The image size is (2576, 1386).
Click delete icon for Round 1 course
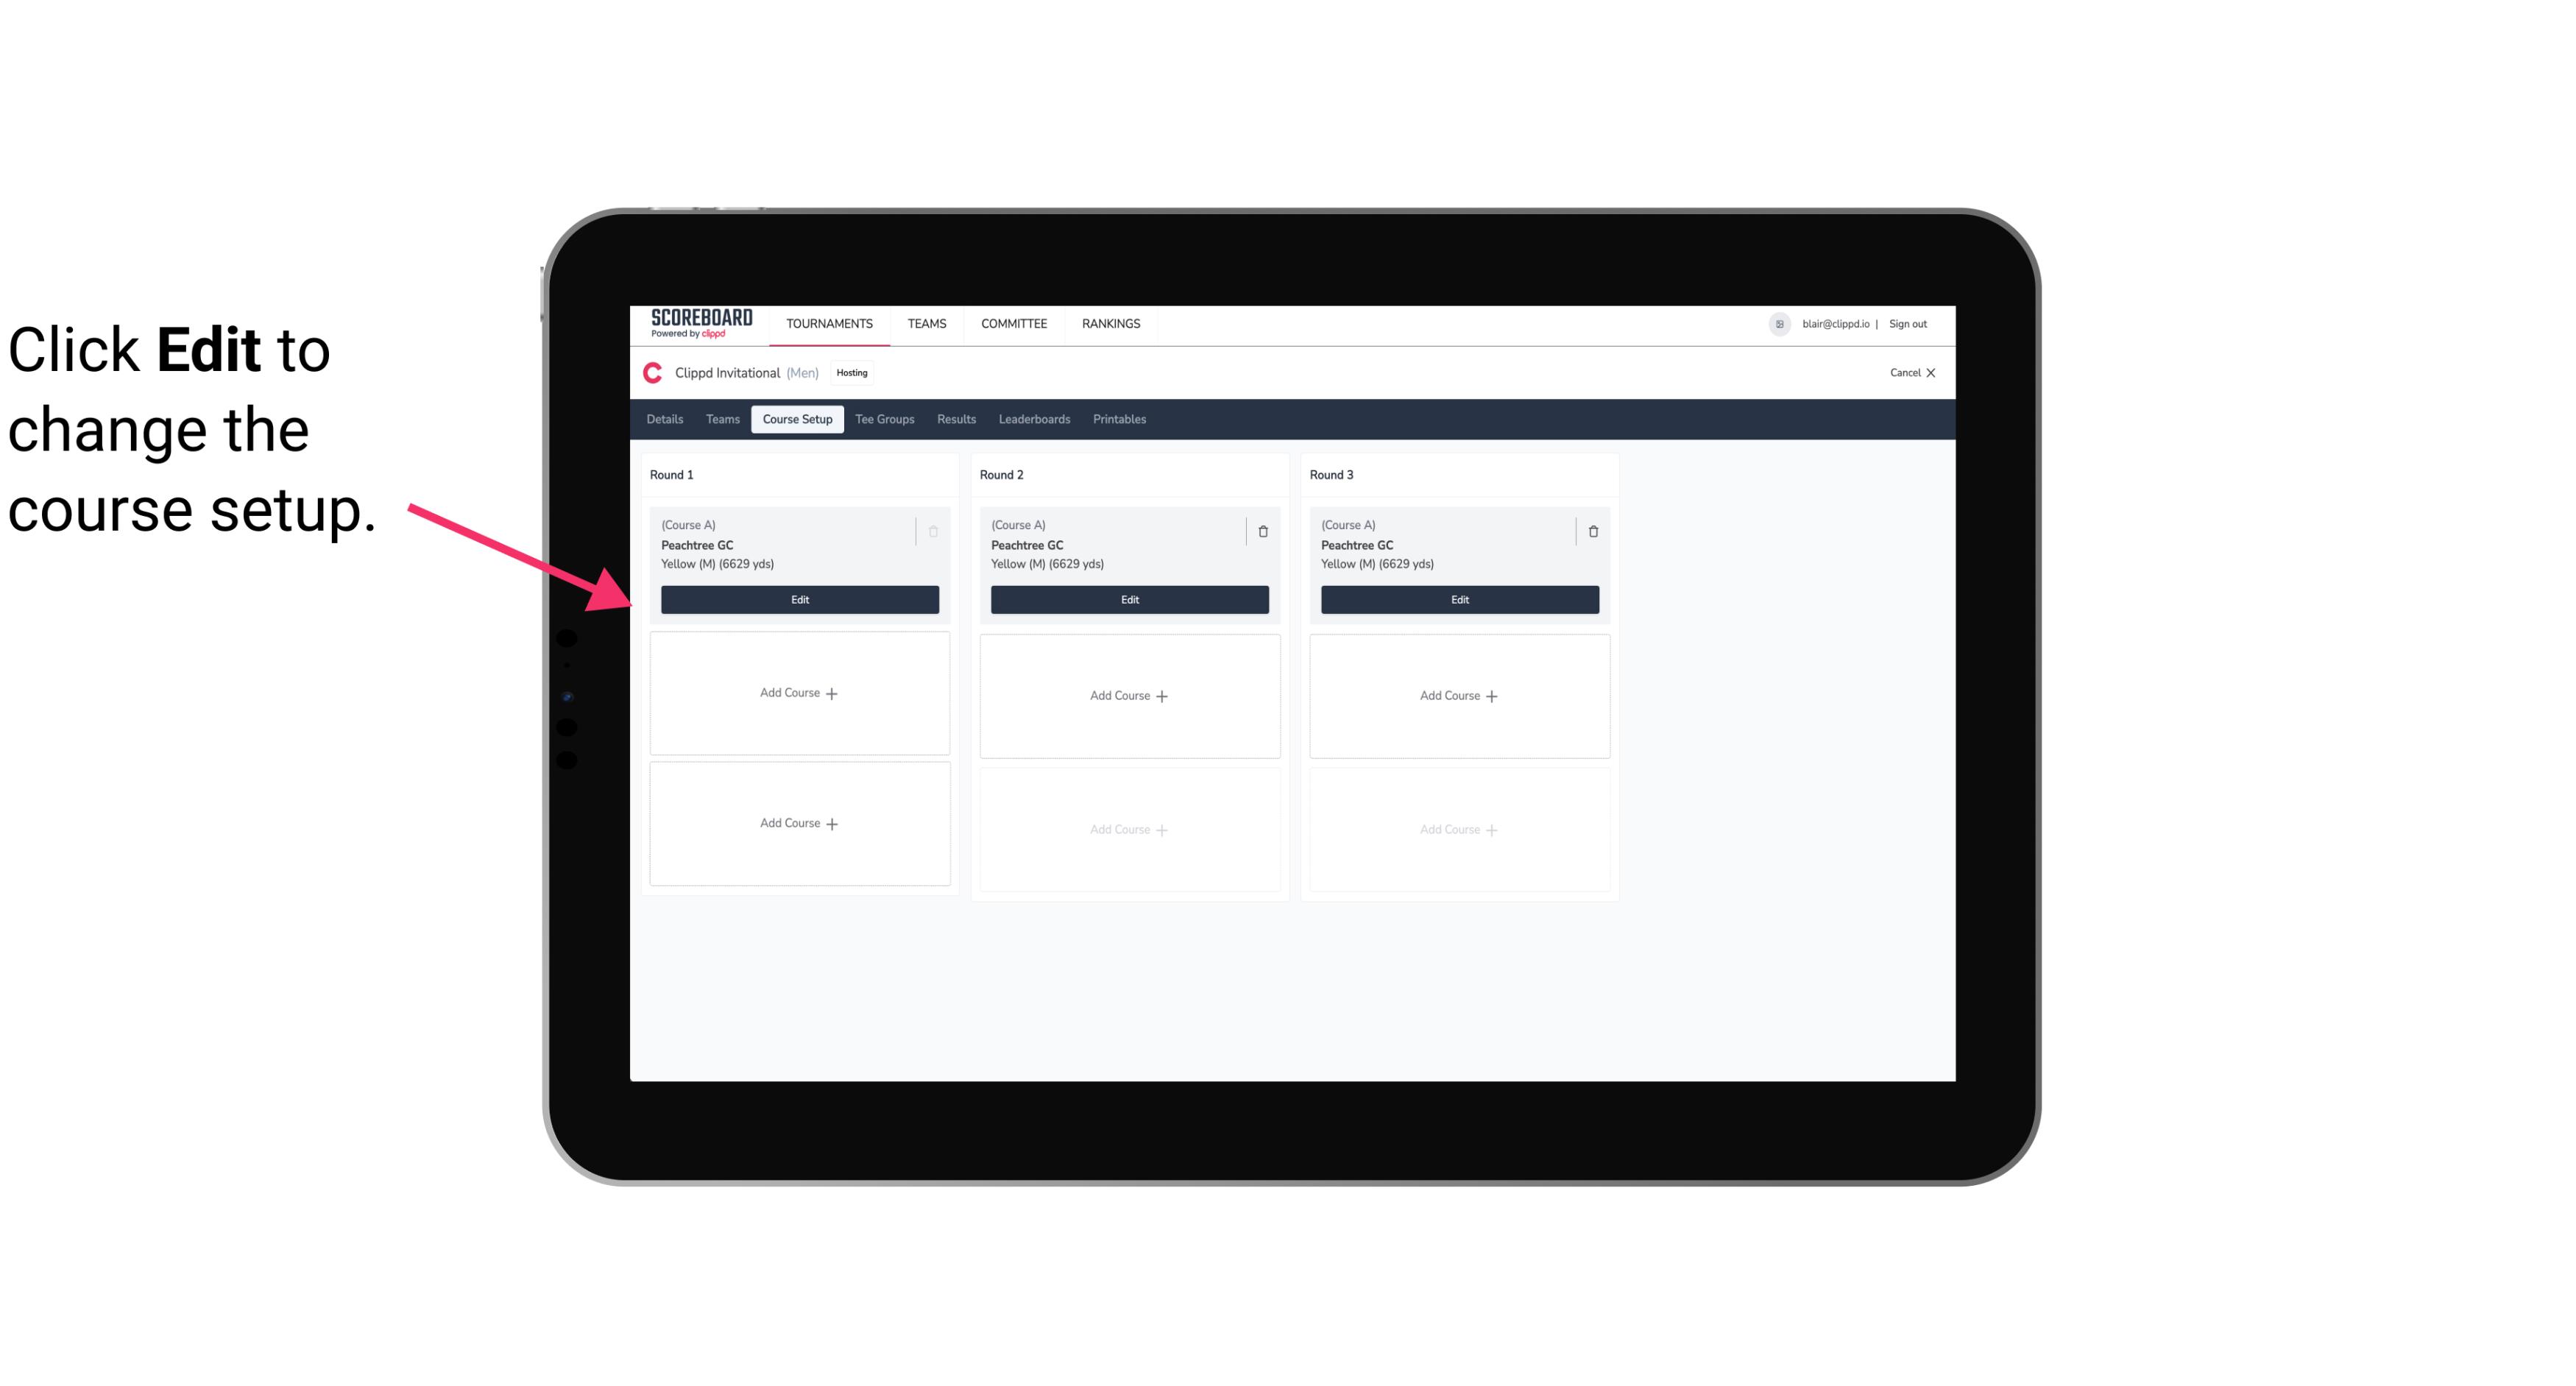tap(933, 531)
